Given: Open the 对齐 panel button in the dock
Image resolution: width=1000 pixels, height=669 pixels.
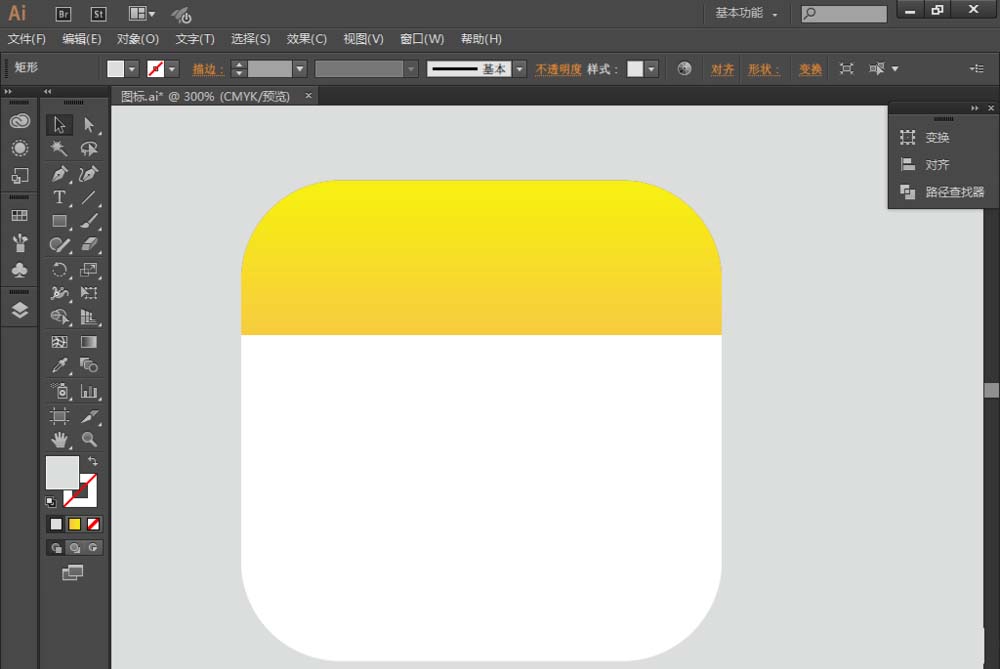Looking at the screenshot, I should pyautogui.click(x=937, y=165).
